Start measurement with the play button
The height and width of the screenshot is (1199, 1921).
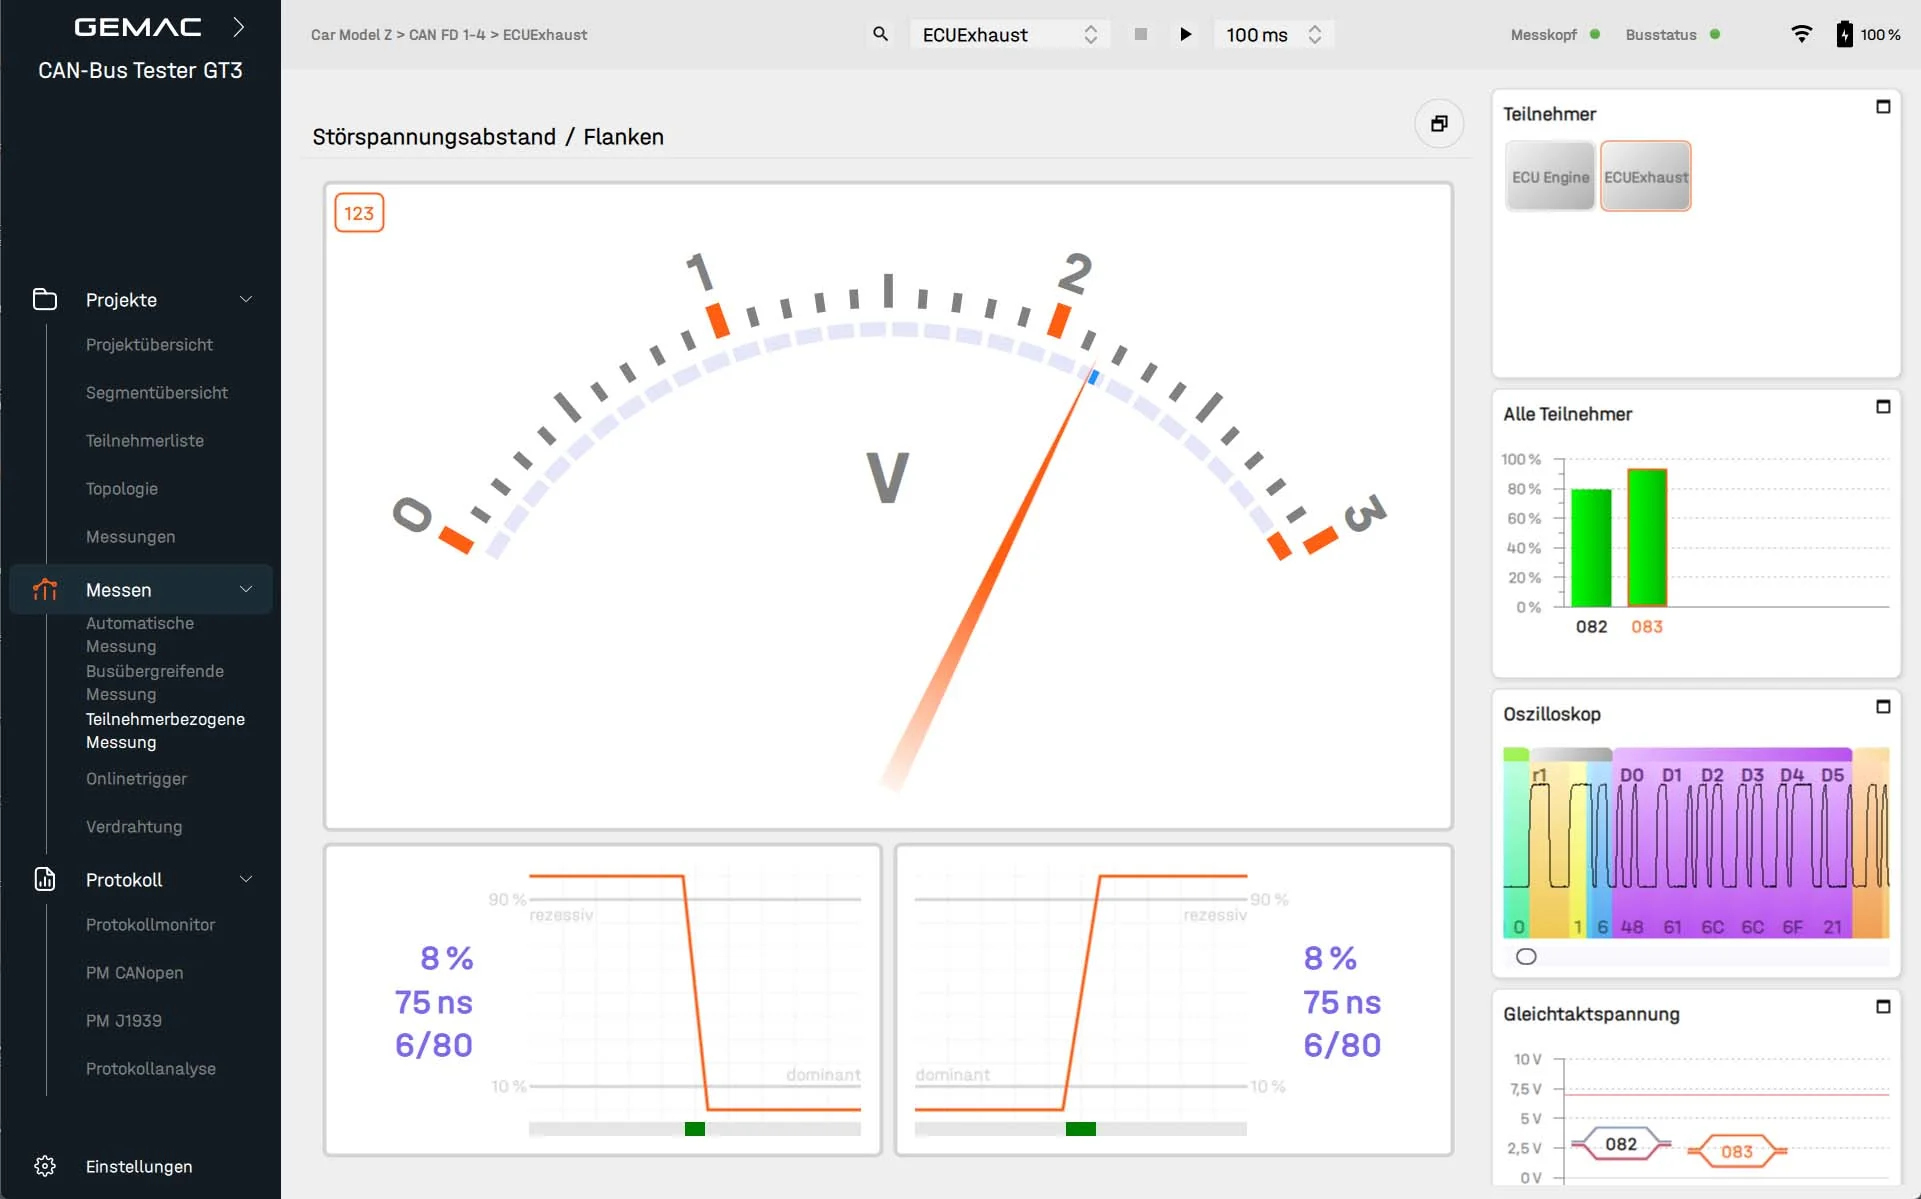(1185, 34)
